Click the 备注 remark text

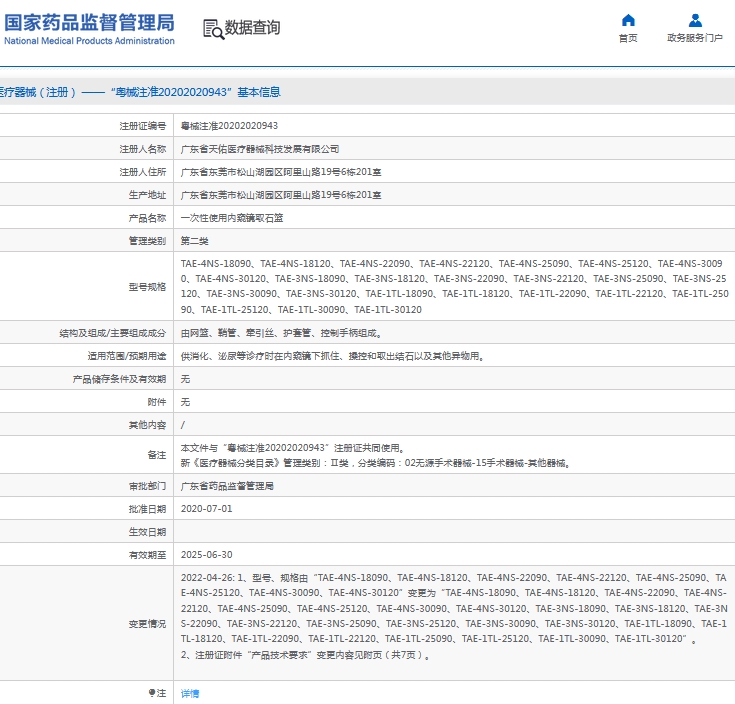coord(376,455)
